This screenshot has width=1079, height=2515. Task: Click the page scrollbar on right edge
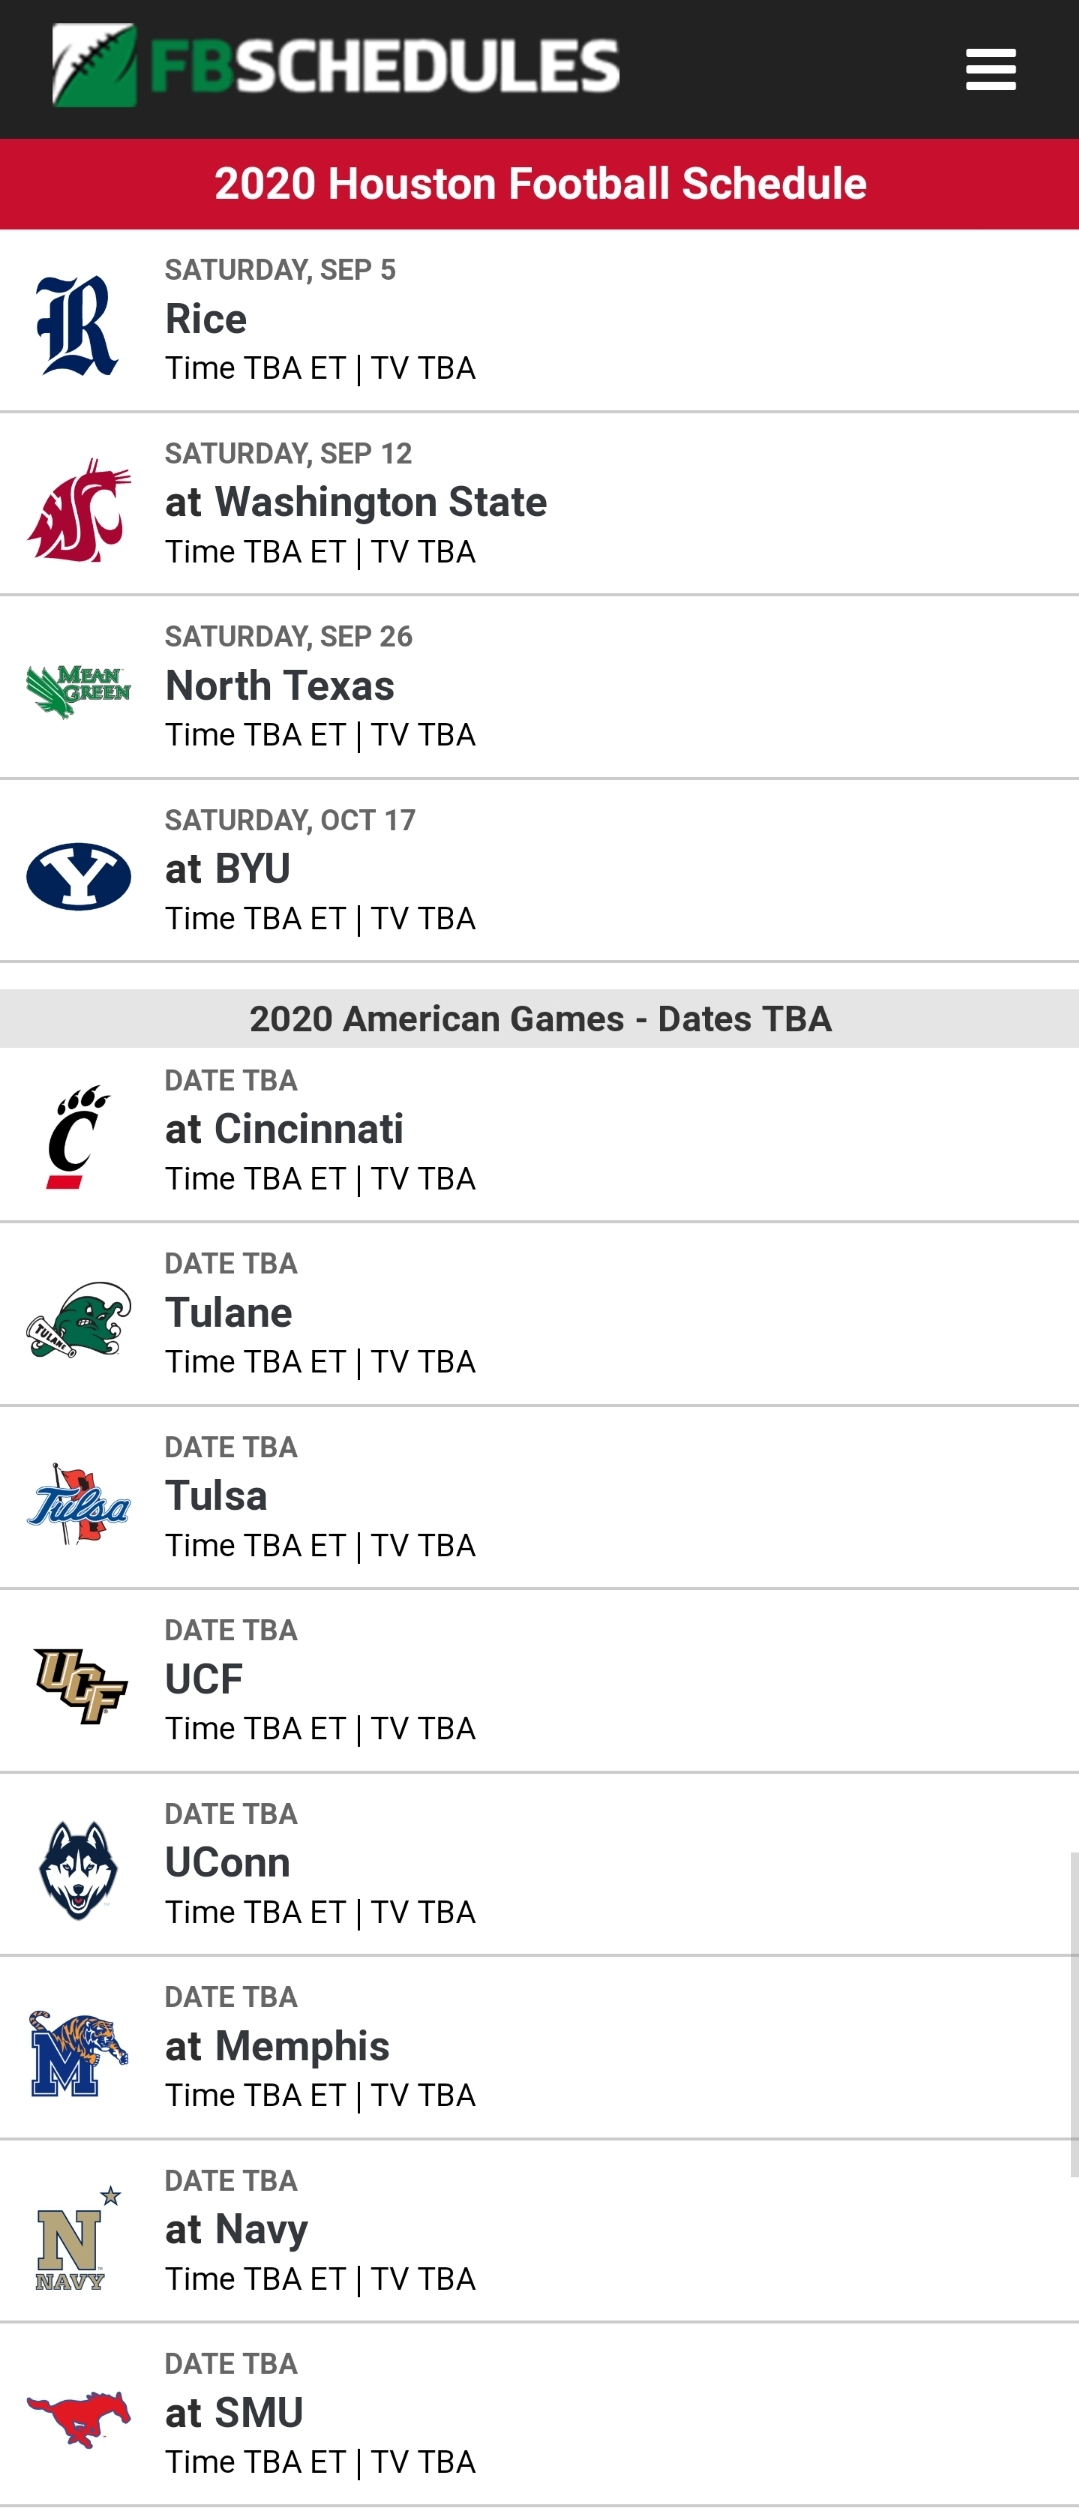pos(1074,2014)
